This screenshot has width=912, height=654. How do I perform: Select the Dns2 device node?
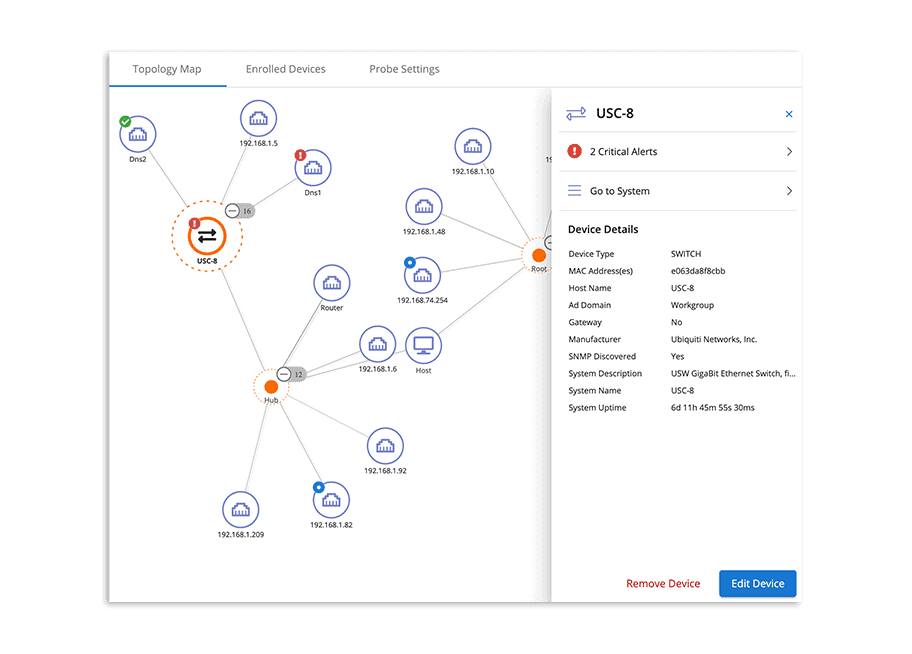click(138, 134)
